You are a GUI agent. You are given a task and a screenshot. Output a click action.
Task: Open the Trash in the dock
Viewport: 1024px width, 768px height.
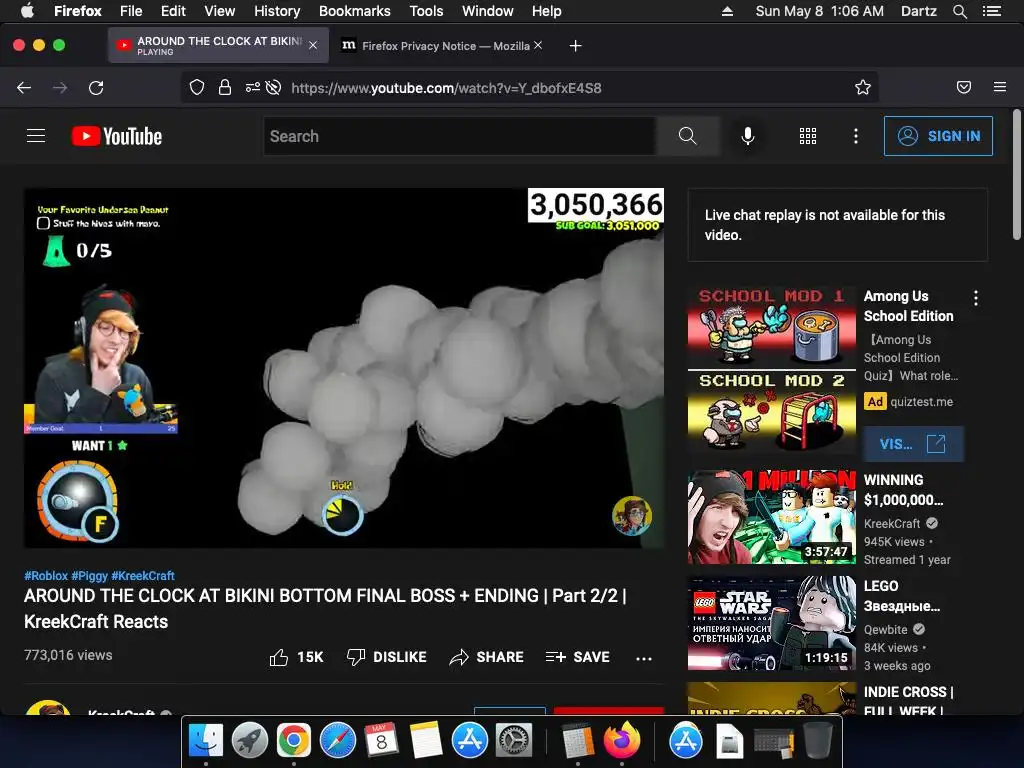[818, 741]
